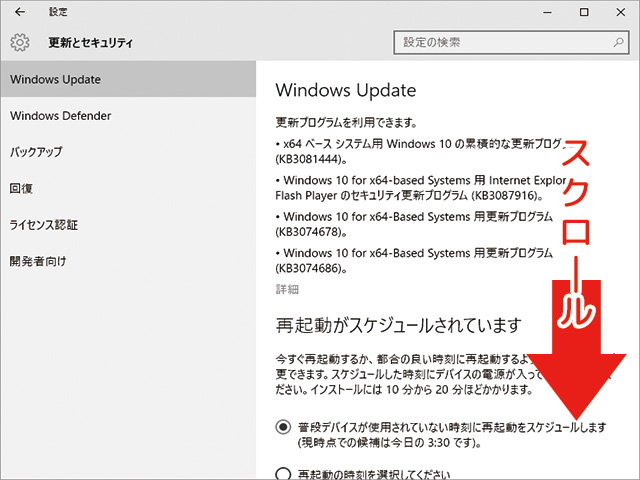Viewport: 640px width, 480px height.
Task: Go back using the back arrow
Action: 20,12
